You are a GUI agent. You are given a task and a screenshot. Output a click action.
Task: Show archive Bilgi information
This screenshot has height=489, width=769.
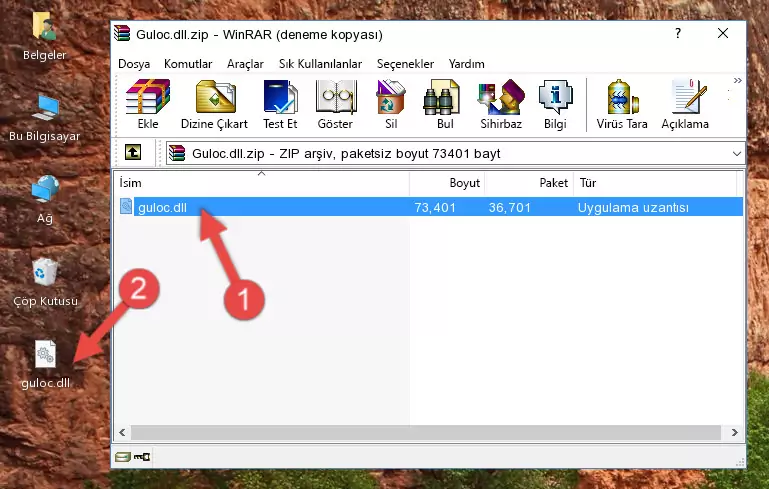coord(555,104)
